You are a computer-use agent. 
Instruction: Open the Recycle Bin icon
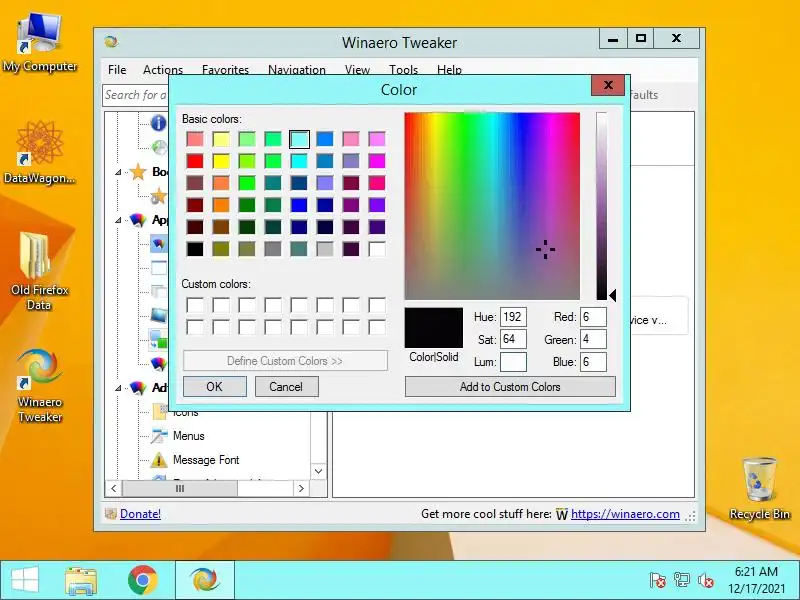[x=760, y=488]
